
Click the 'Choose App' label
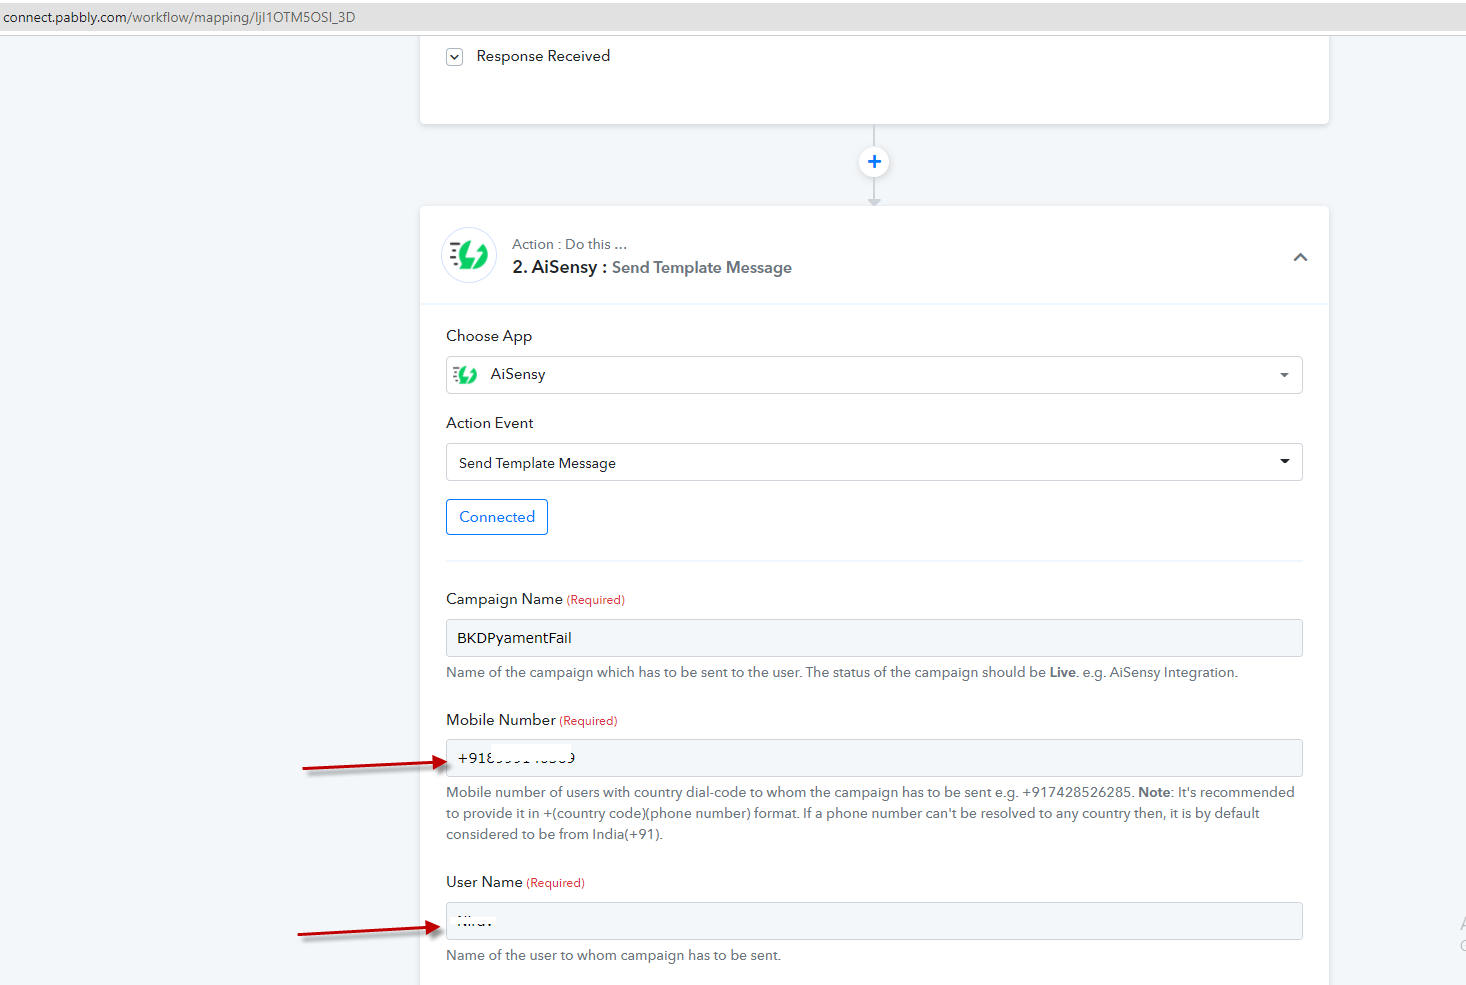tap(489, 336)
